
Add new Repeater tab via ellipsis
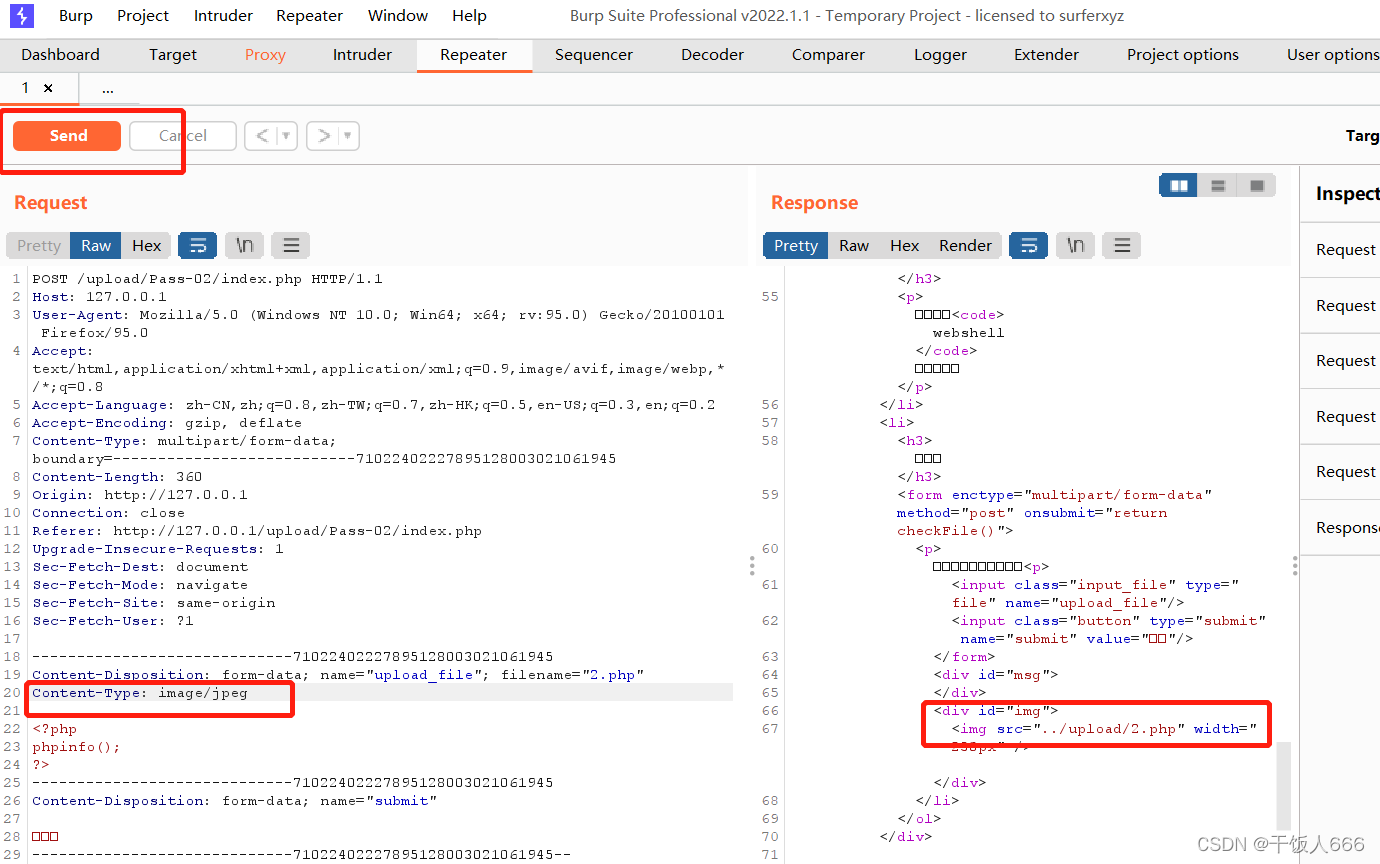tap(107, 88)
